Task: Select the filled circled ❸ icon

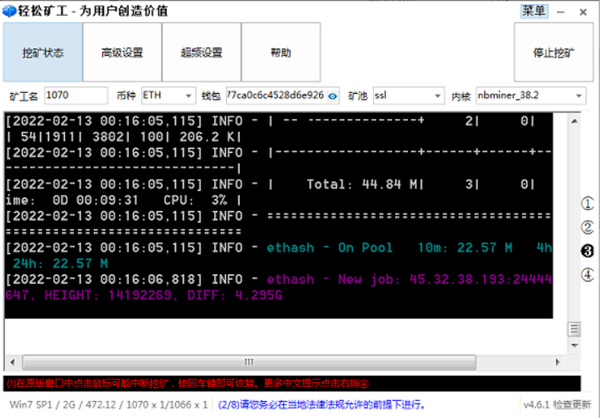Action: [x=587, y=251]
